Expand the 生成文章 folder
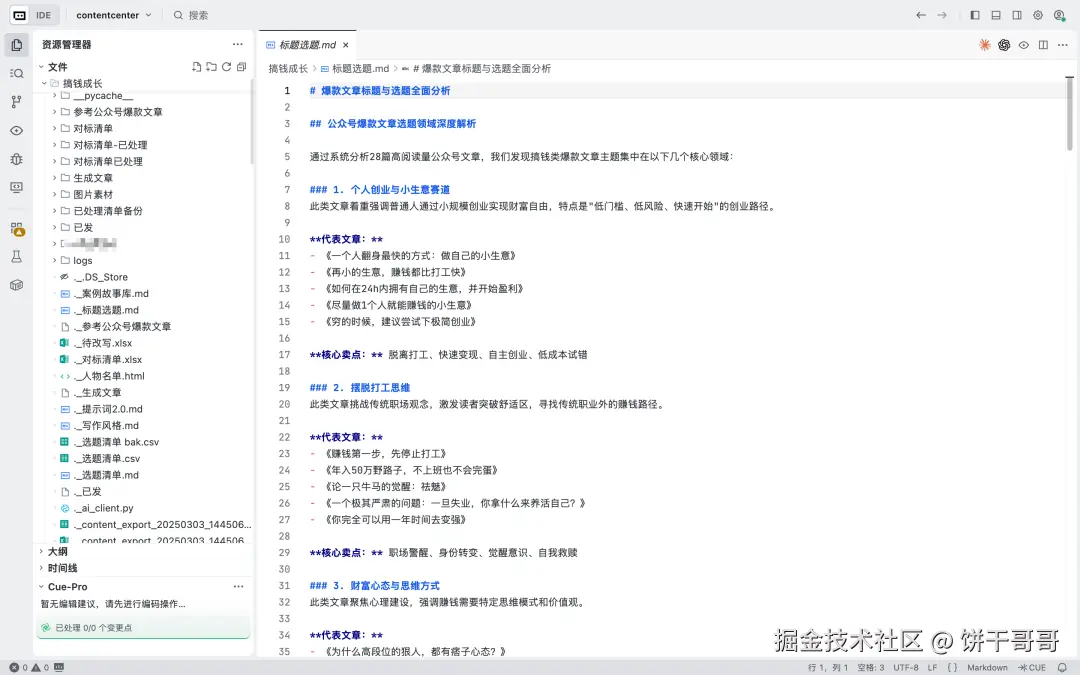Screen dimensions: 1080x675 (x=54, y=178)
